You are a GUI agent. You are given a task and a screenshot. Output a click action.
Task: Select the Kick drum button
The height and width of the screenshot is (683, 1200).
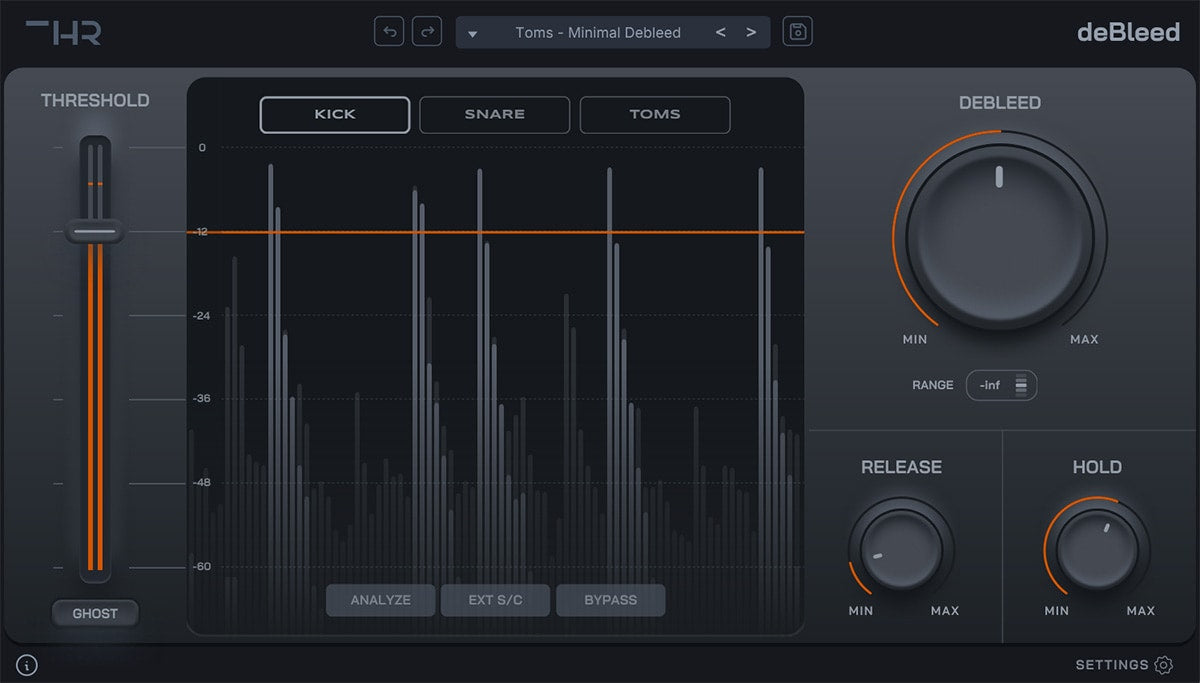point(335,115)
